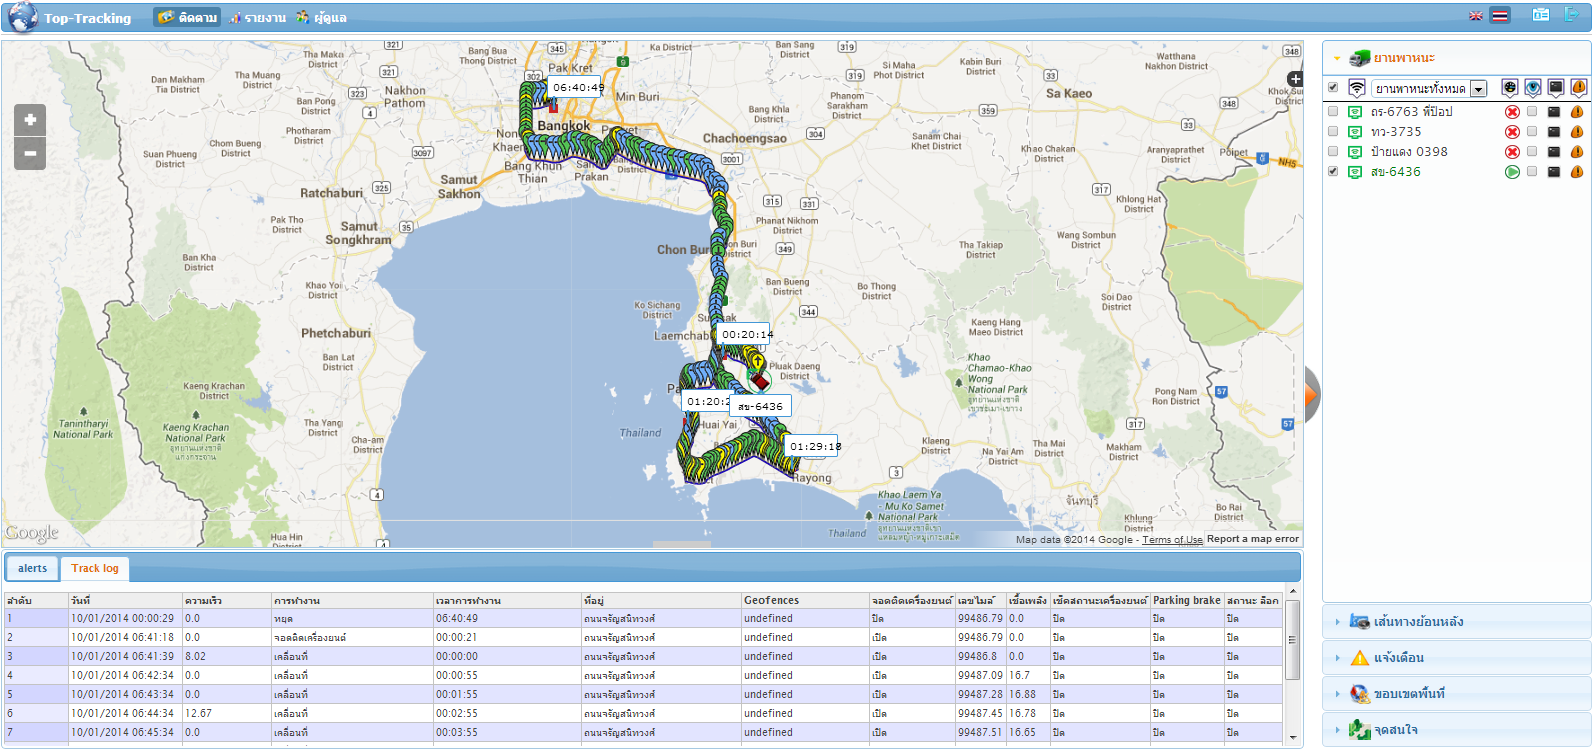Zoom in on the map

pos(30,120)
